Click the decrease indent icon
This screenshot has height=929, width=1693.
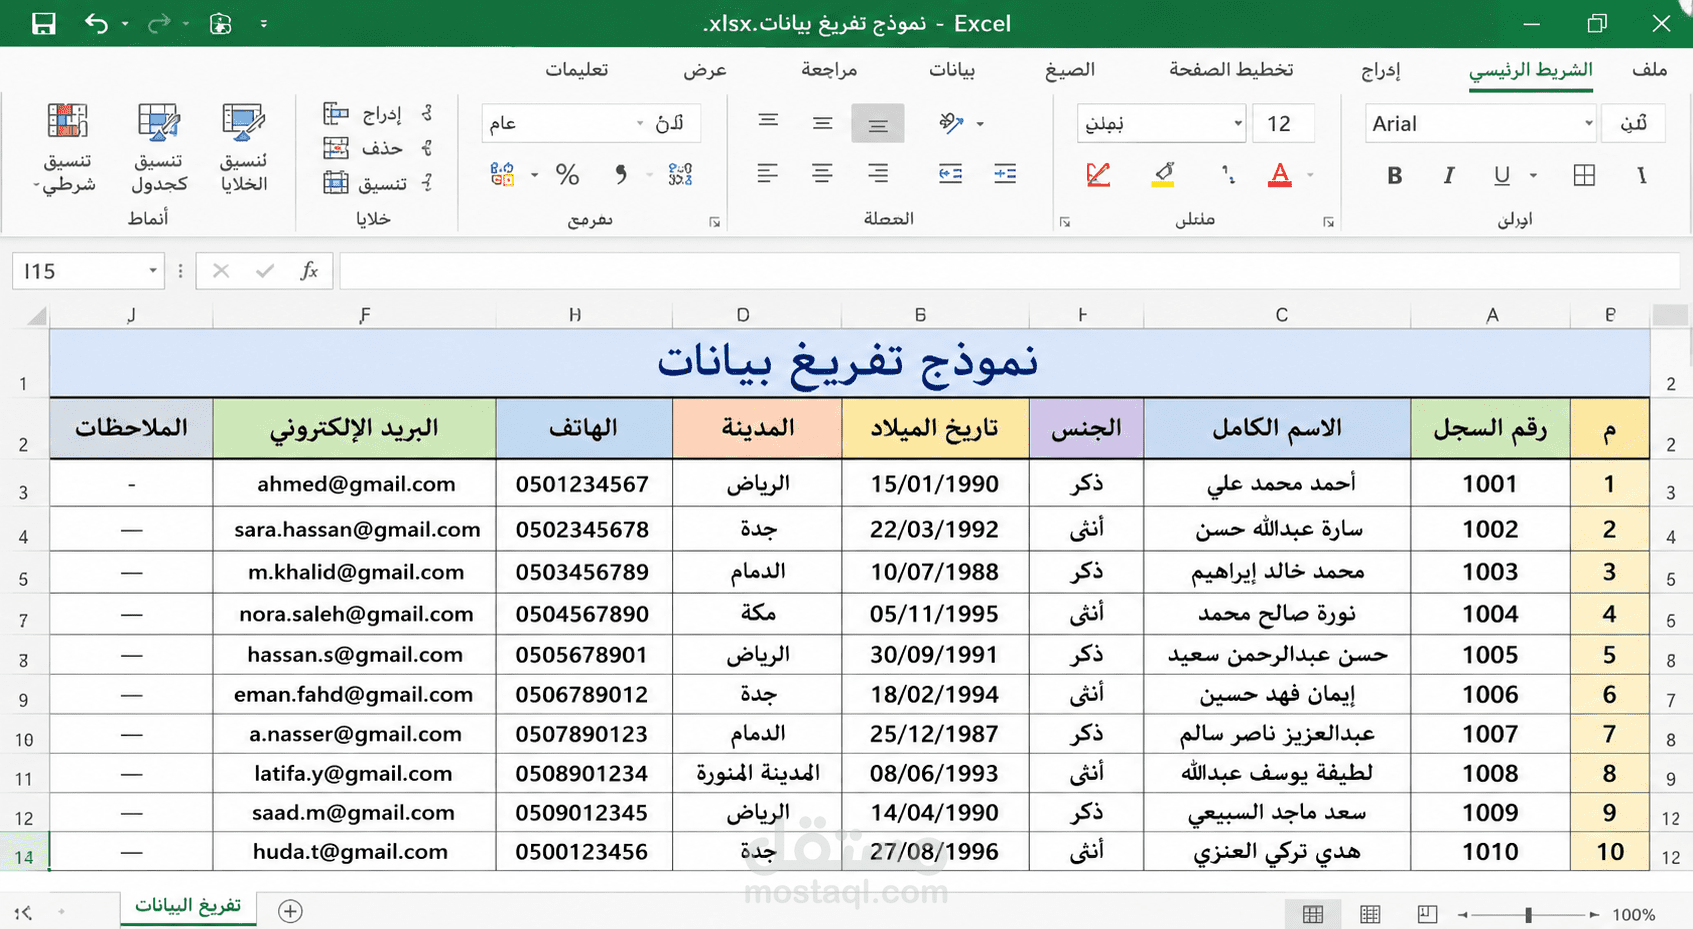tap(950, 174)
